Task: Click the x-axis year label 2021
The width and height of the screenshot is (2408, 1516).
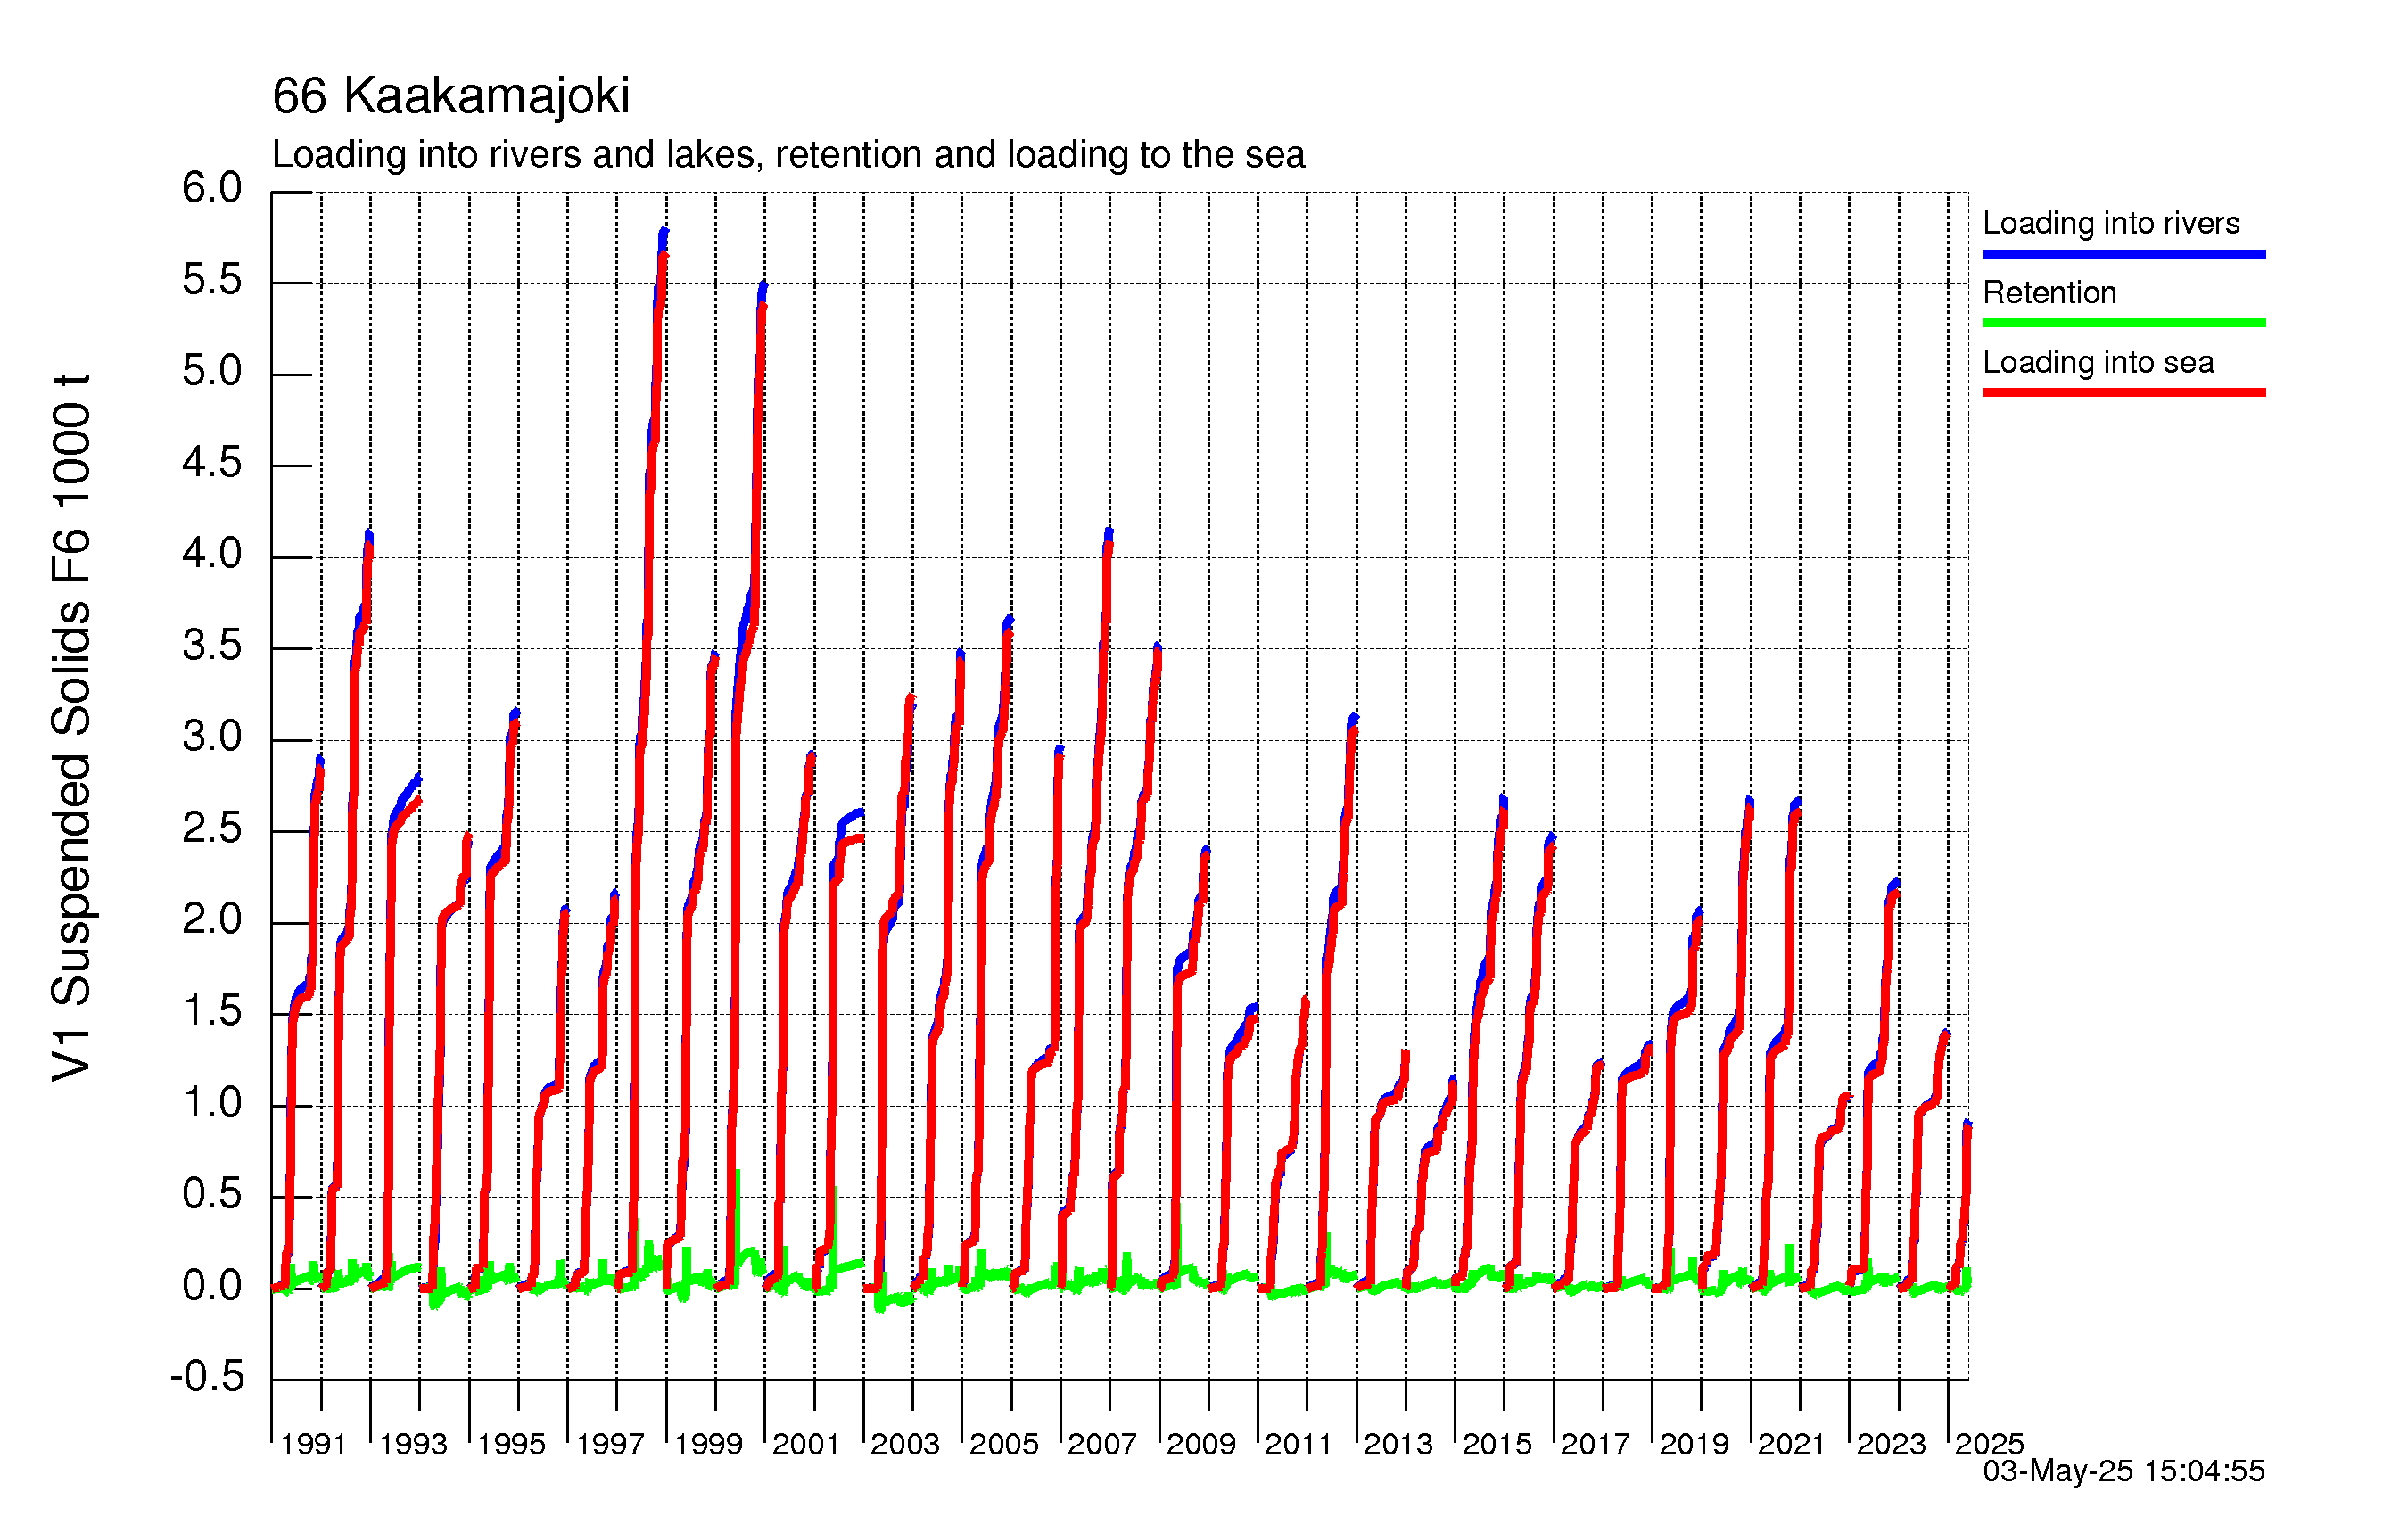Action: click(x=1792, y=1444)
